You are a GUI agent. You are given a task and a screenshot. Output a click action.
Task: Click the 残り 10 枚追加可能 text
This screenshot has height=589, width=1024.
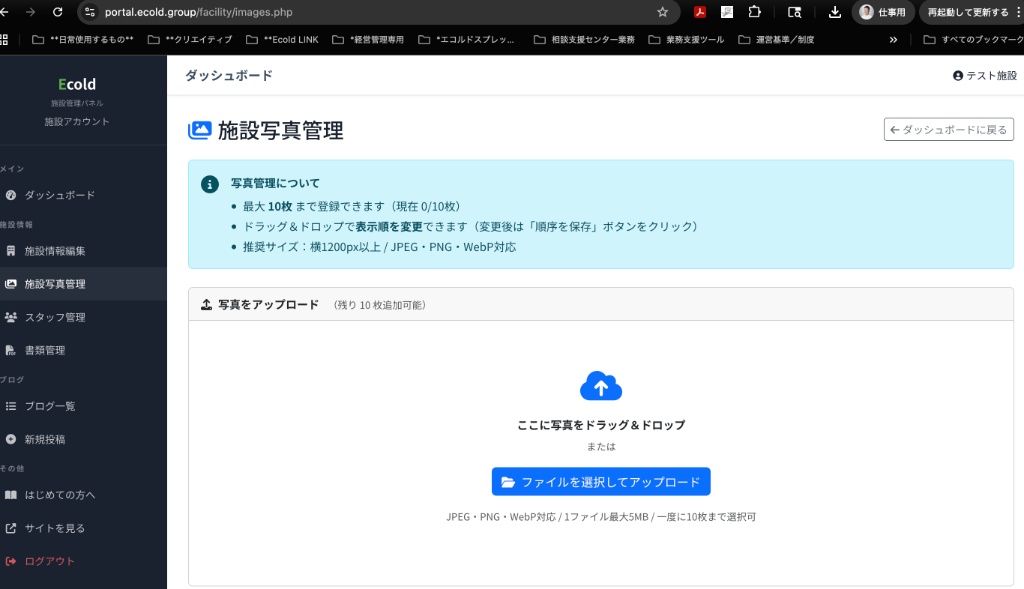click(x=379, y=305)
